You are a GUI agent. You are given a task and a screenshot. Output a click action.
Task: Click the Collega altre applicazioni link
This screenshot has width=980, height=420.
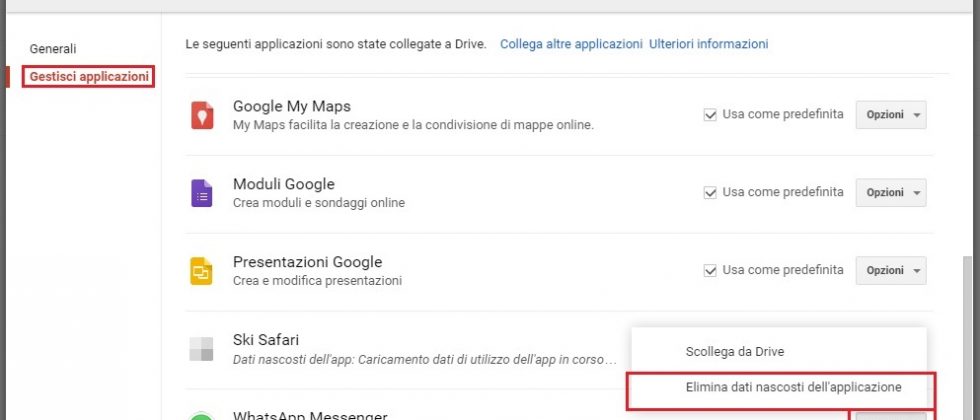571,44
